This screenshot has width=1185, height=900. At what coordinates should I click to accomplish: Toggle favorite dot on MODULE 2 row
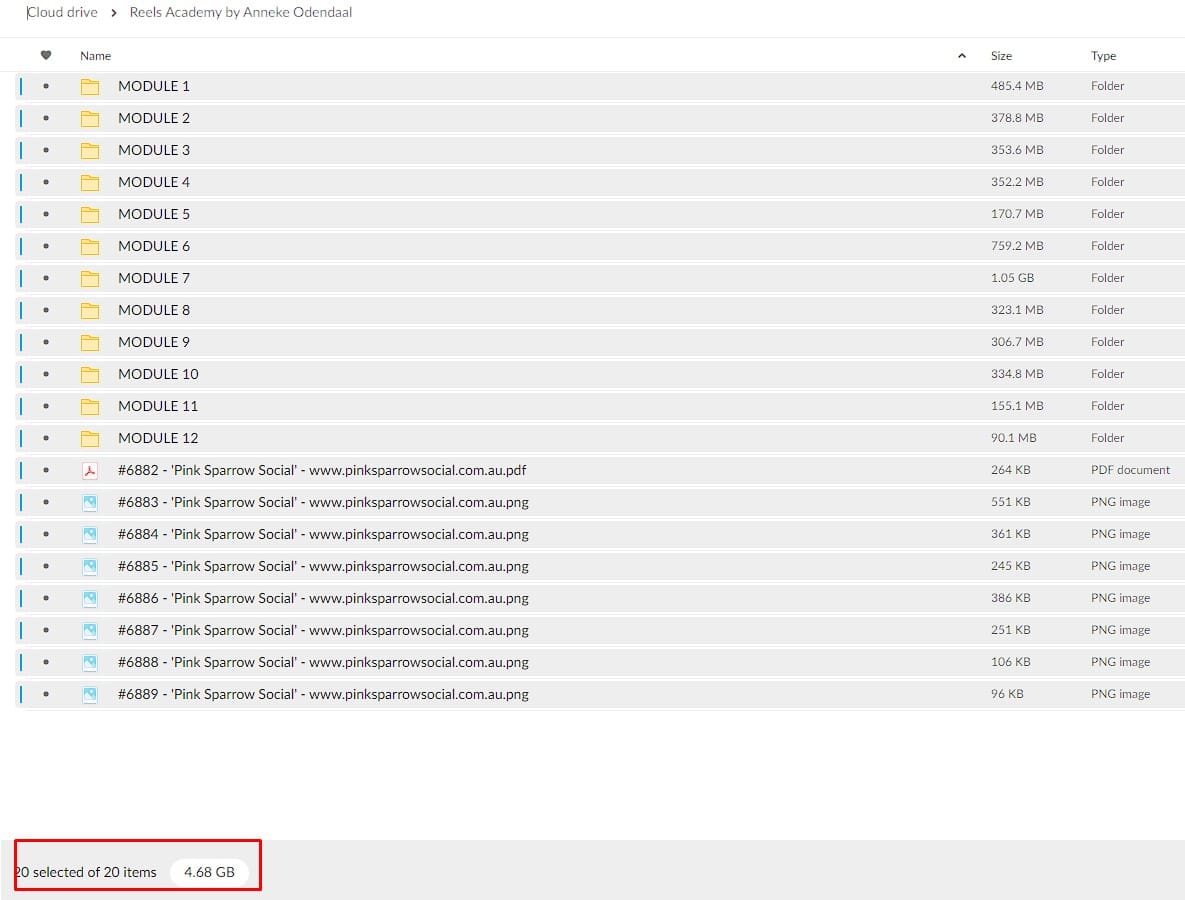(46, 118)
